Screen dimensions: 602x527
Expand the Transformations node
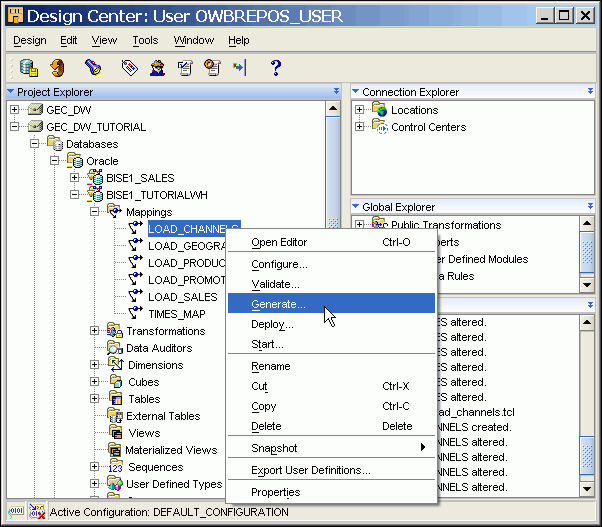(x=94, y=330)
